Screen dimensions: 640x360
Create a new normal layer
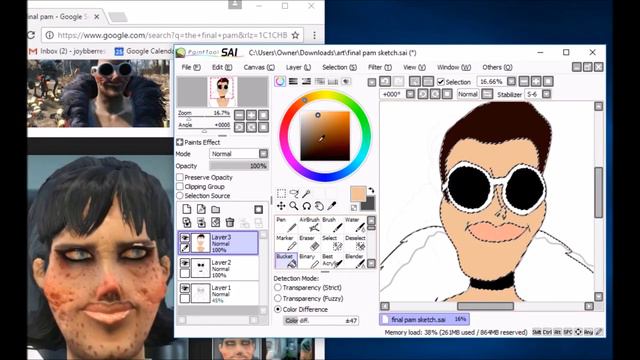[x=187, y=209]
